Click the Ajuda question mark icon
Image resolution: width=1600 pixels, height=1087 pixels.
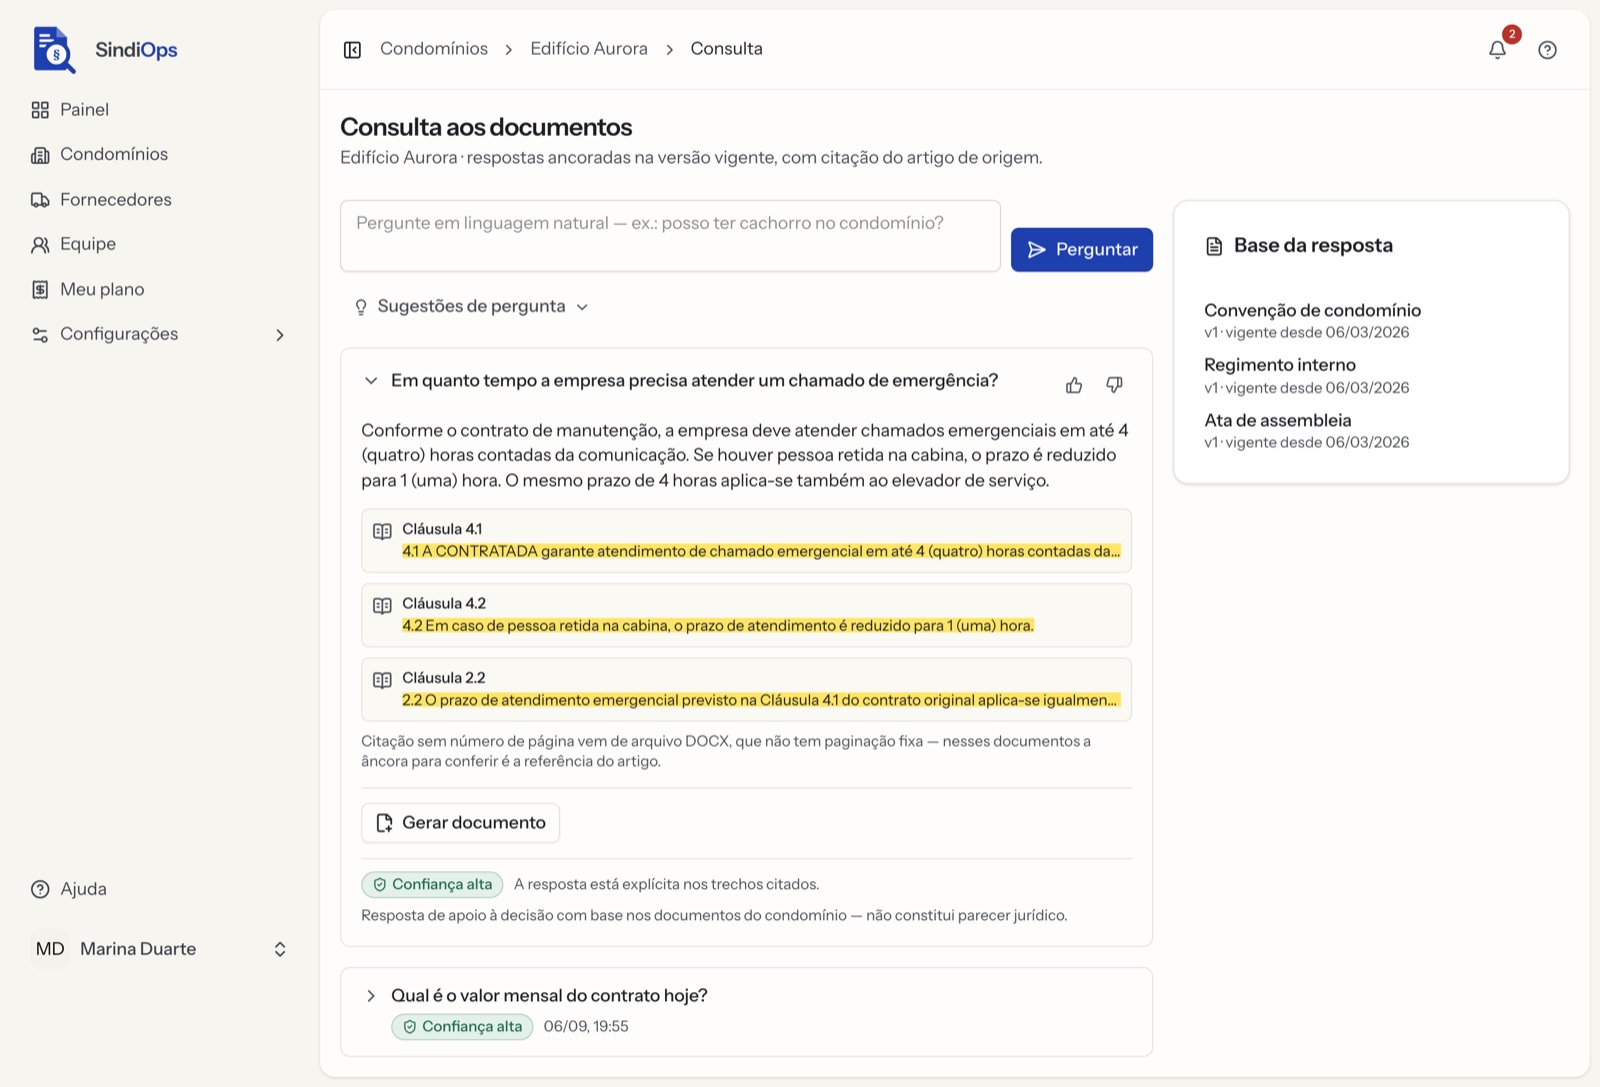coord(40,889)
